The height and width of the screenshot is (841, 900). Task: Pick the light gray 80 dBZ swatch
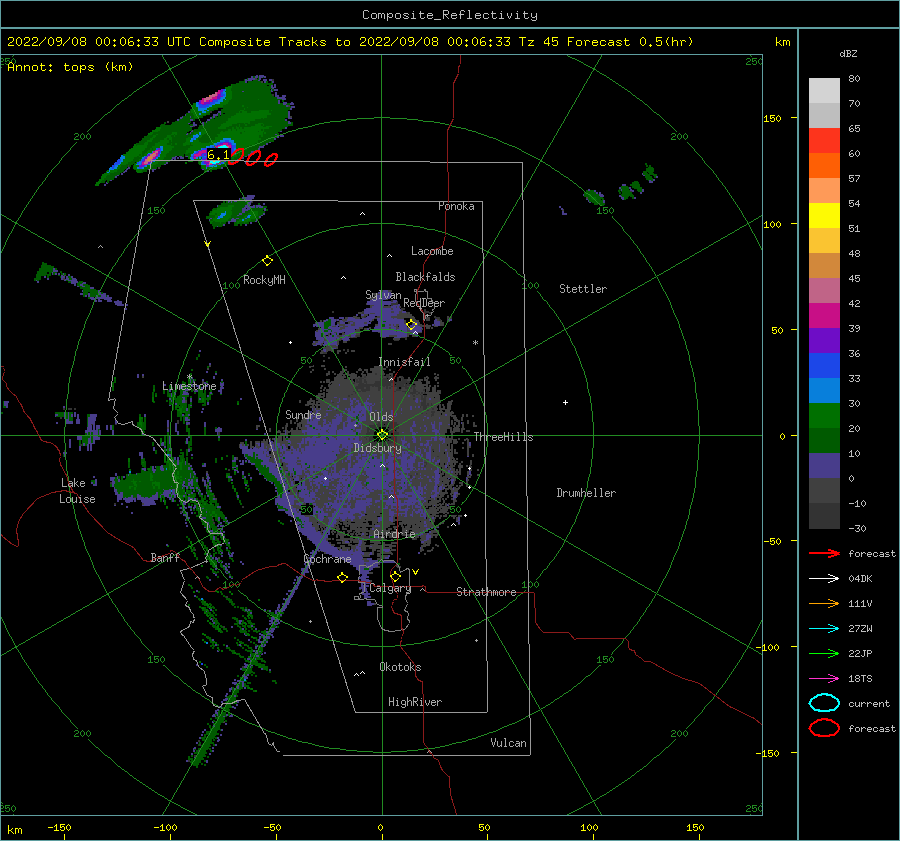point(824,91)
